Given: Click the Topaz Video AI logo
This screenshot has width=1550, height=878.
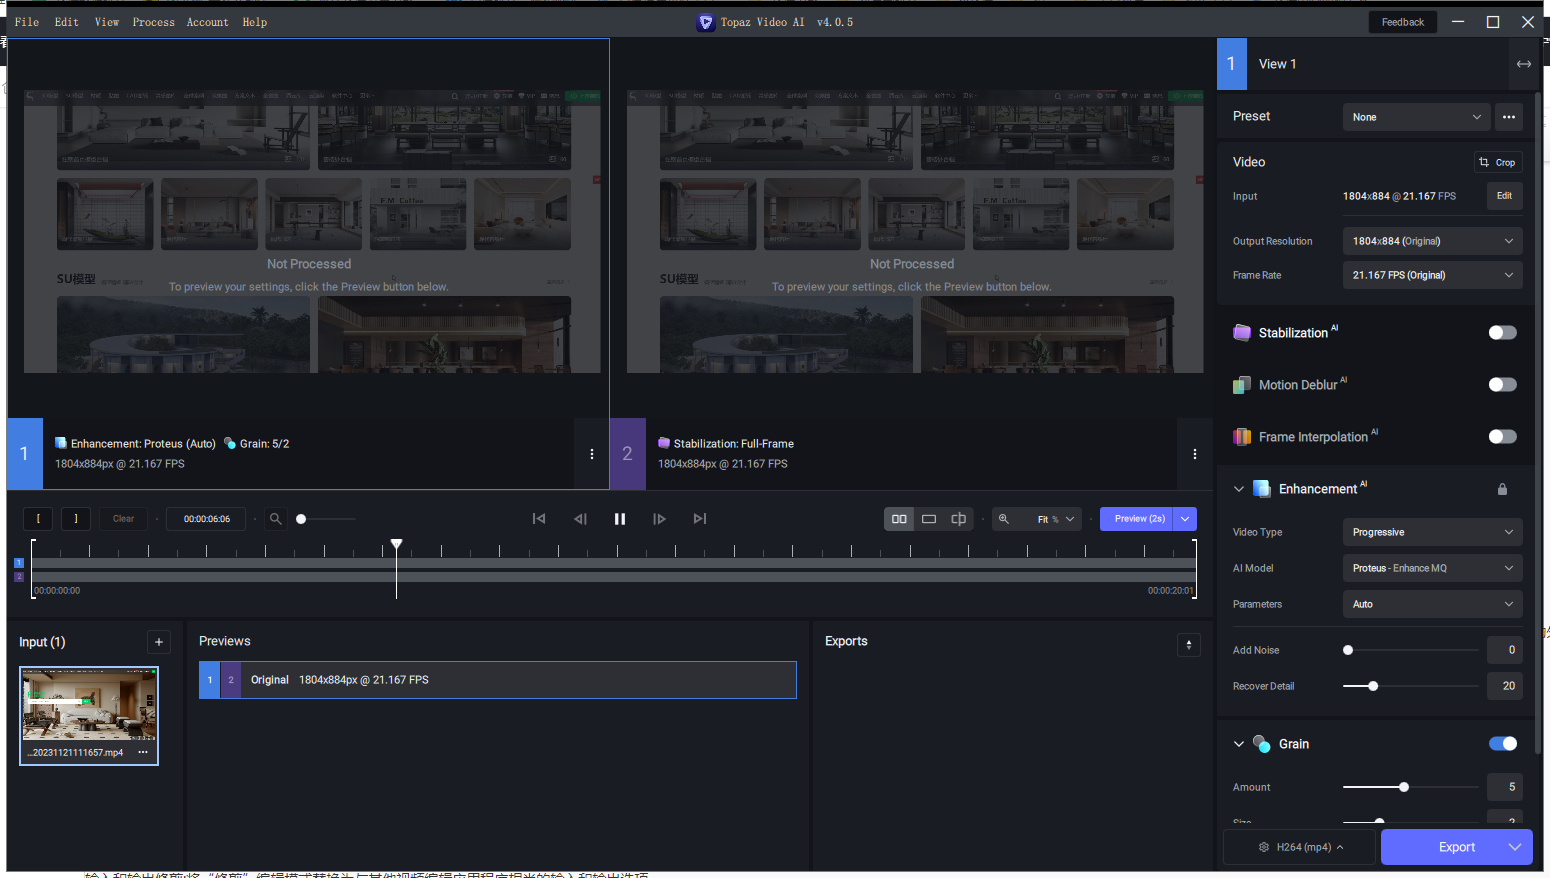Looking at the screenshot, I should coord(706,22).
